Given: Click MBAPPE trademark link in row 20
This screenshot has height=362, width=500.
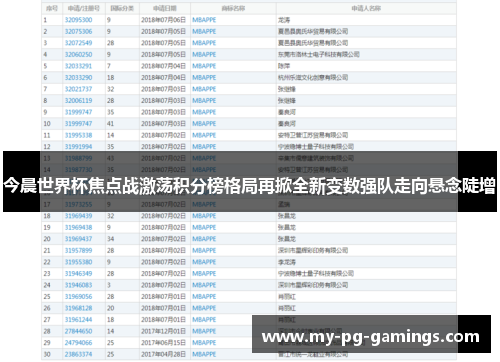Looking at the screenshot, I should tap(204, 239).
